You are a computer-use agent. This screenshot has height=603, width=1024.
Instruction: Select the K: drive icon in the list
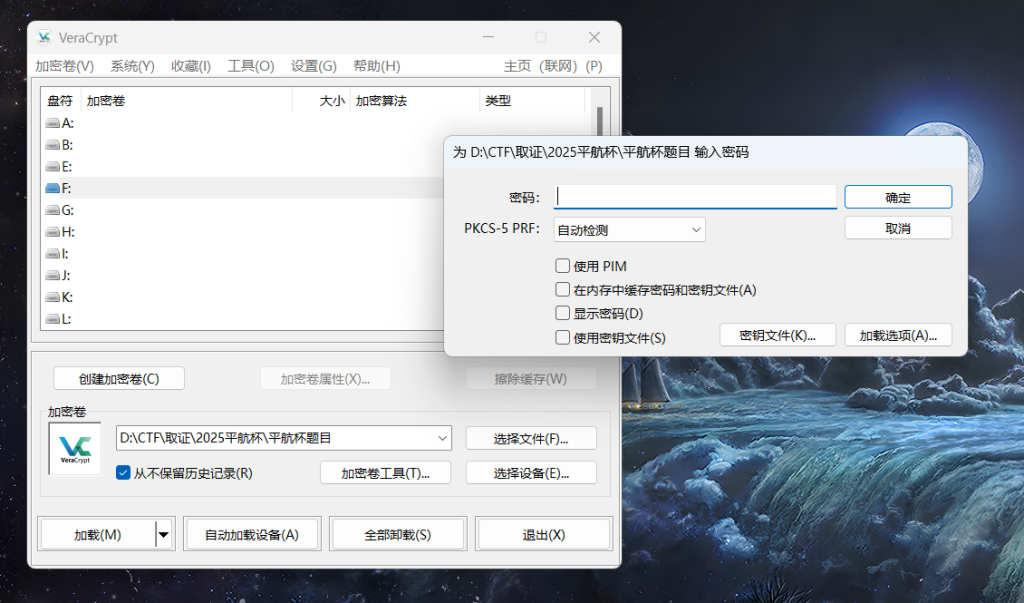53,297
